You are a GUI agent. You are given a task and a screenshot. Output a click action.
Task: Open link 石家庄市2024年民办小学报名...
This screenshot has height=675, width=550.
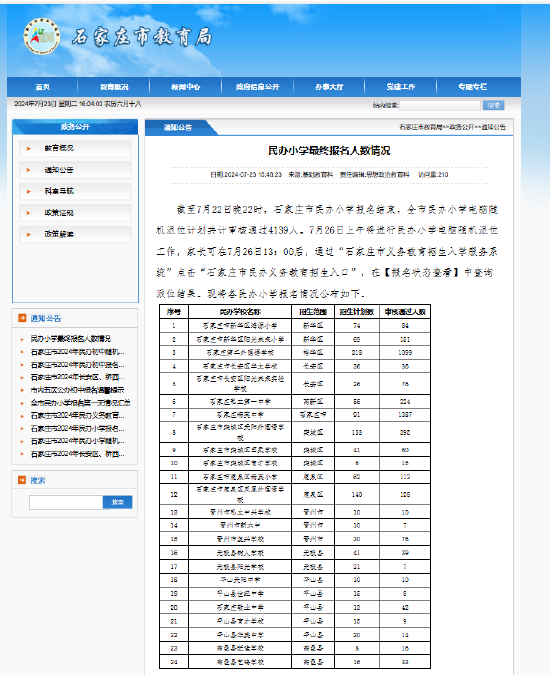point(77,428)
